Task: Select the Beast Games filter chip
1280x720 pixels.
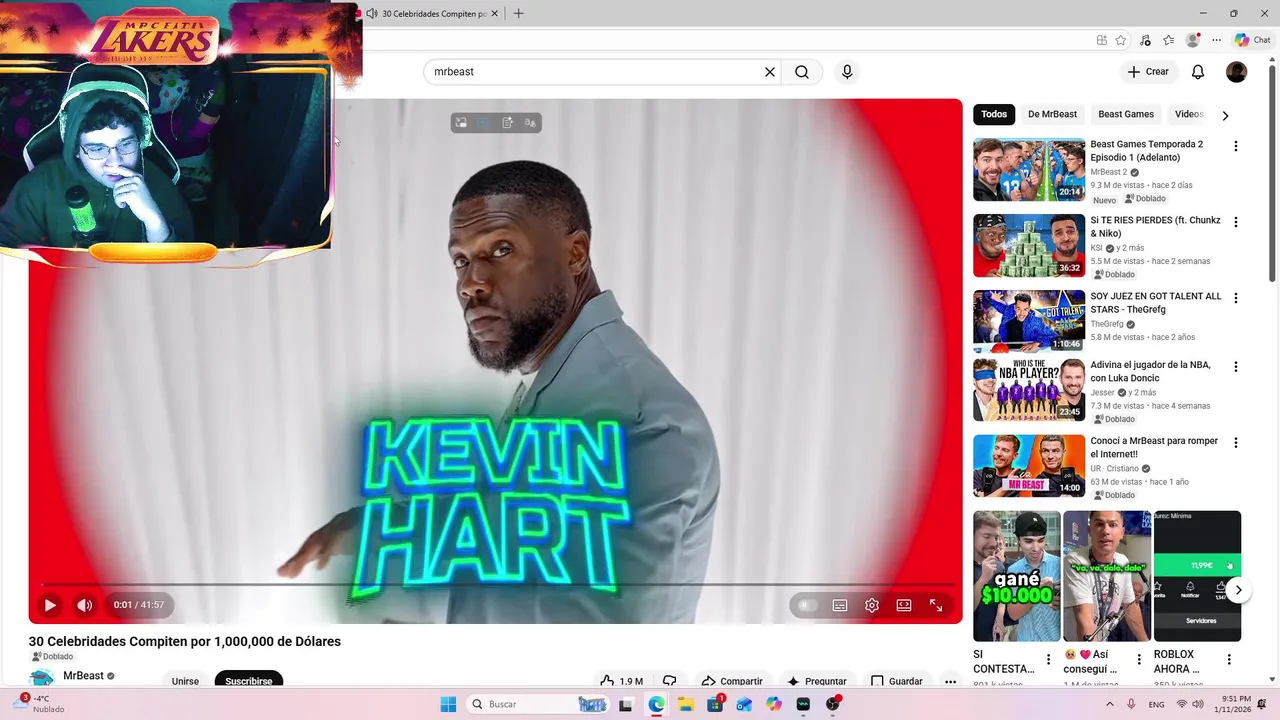Action: 1126,114
